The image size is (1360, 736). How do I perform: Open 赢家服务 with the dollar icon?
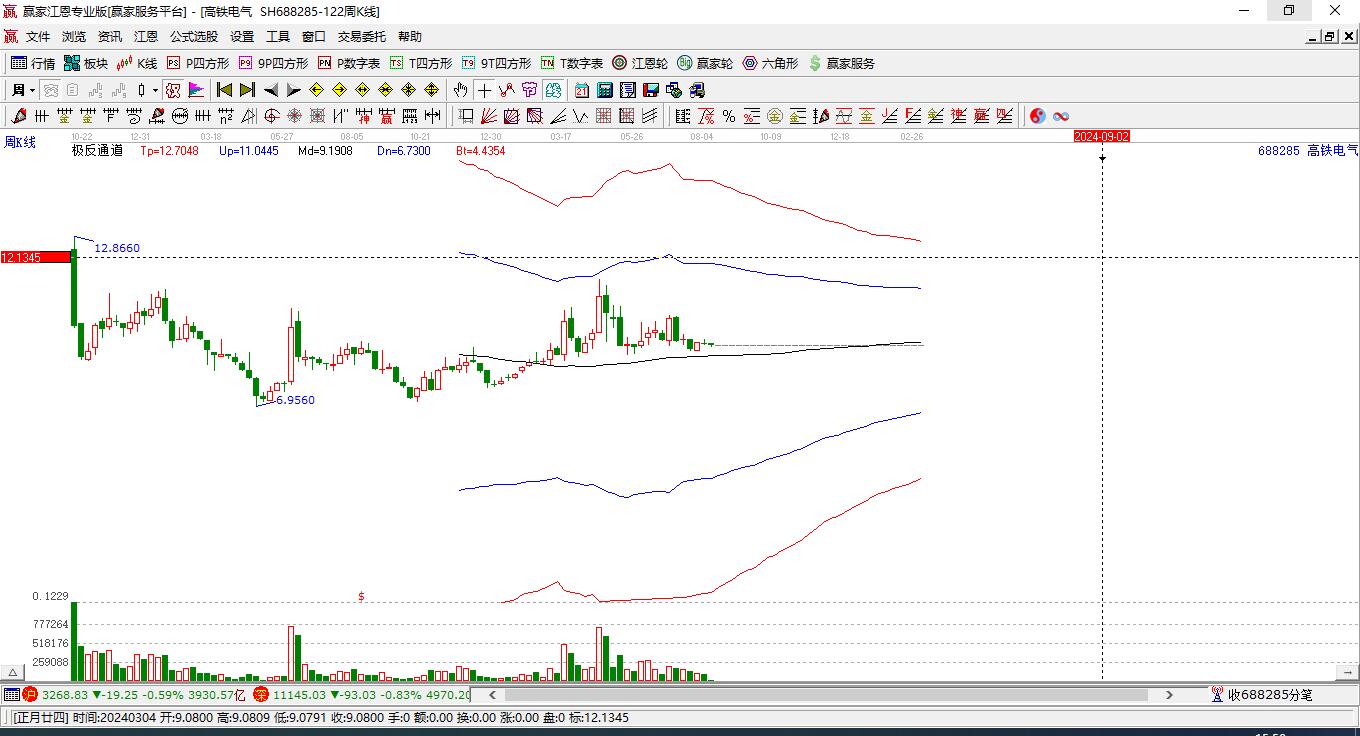841,63
